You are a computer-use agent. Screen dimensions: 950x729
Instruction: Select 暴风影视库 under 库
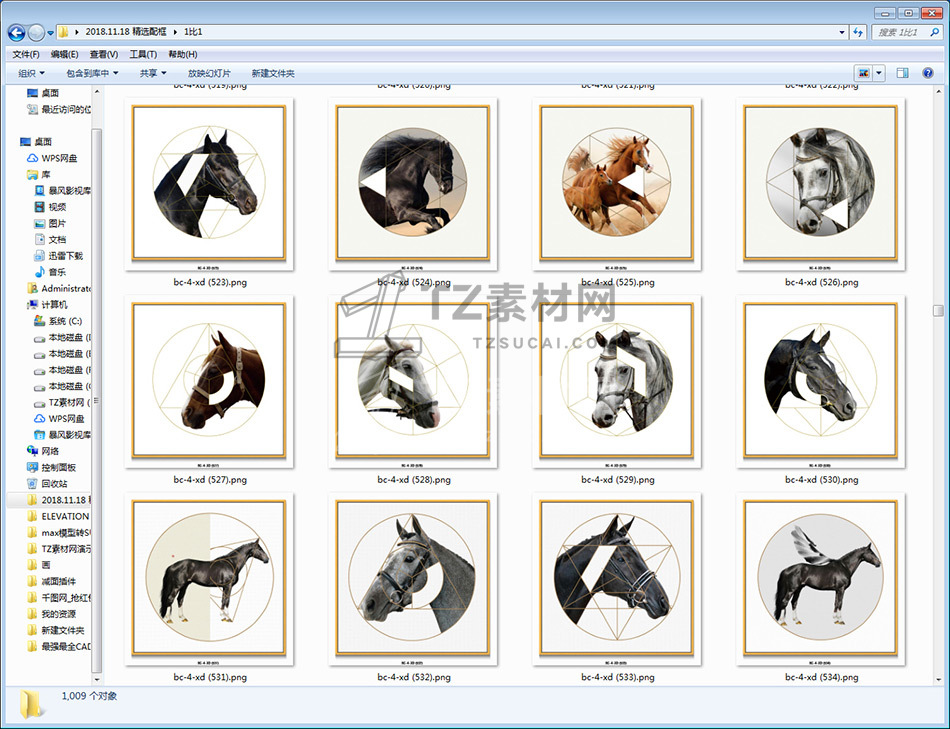62,190
